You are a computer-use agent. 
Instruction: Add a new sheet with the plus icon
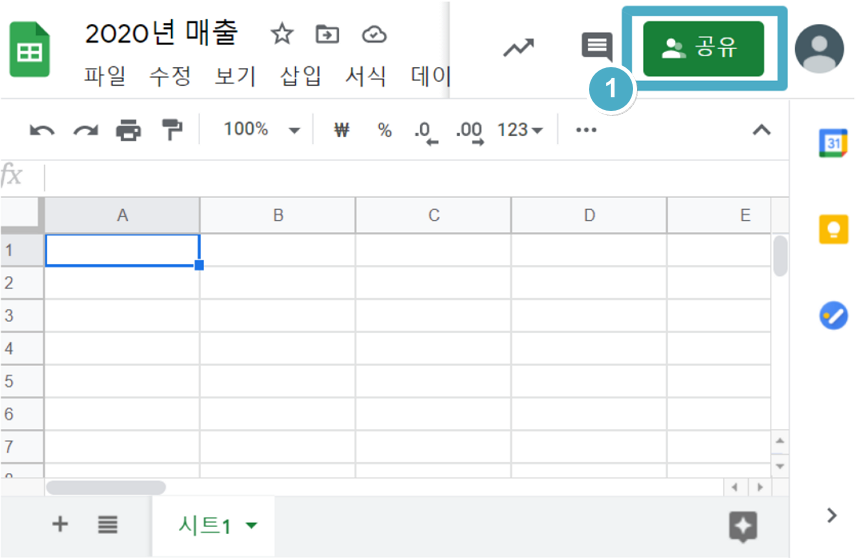[x=60, y=524]
